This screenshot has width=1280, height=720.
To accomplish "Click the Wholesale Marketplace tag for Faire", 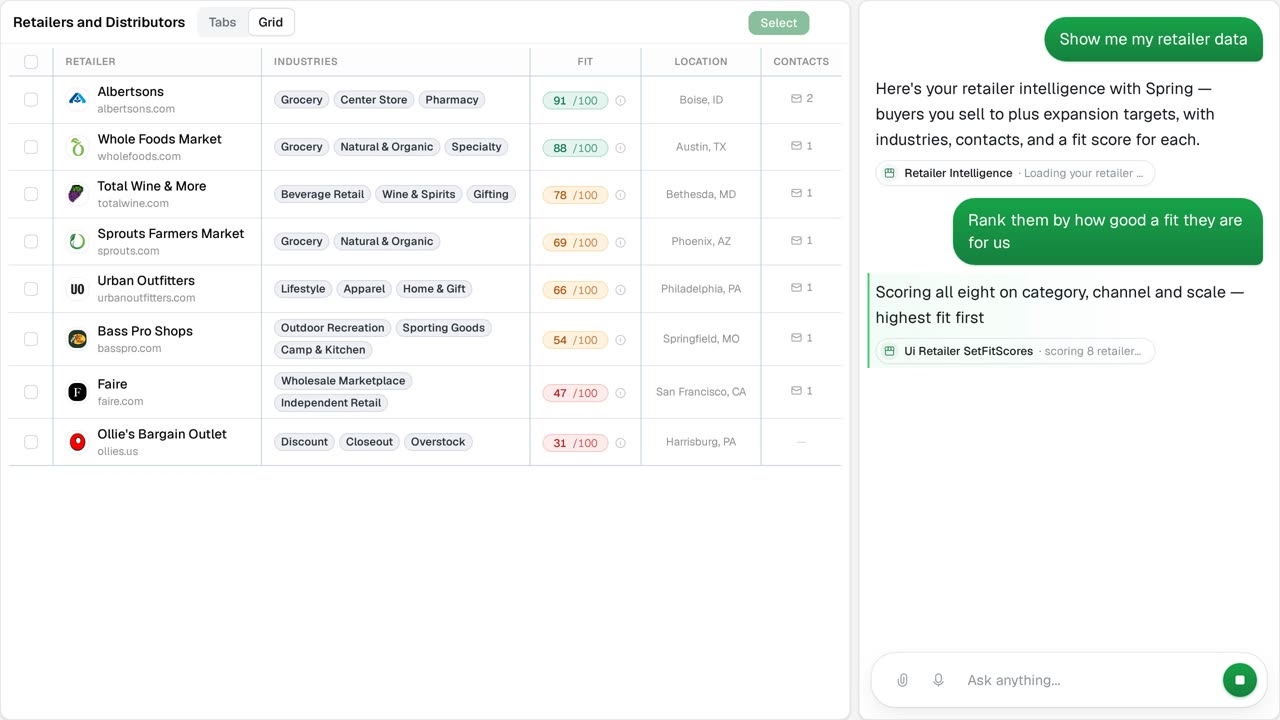I will click(343, 381).
